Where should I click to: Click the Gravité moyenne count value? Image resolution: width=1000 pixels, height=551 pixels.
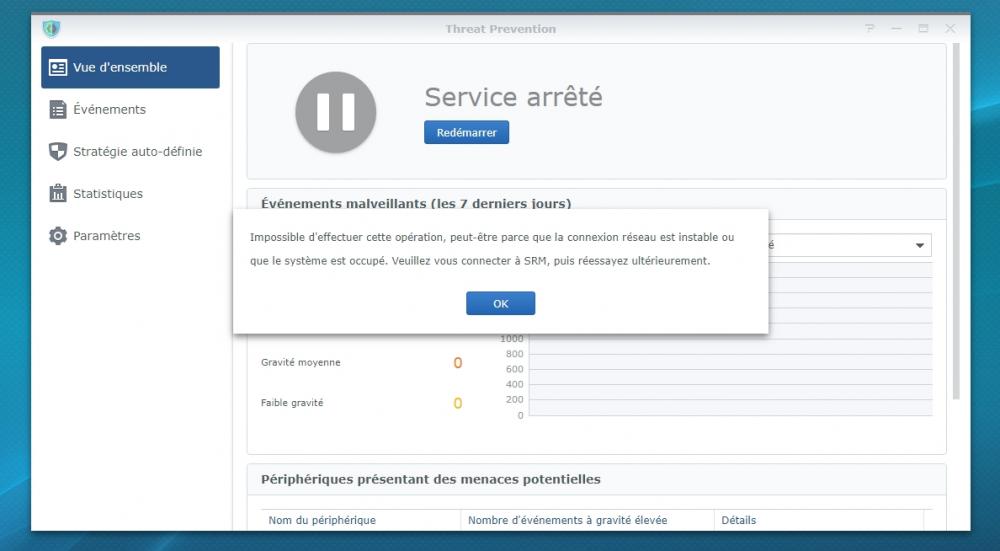(457, 363)
